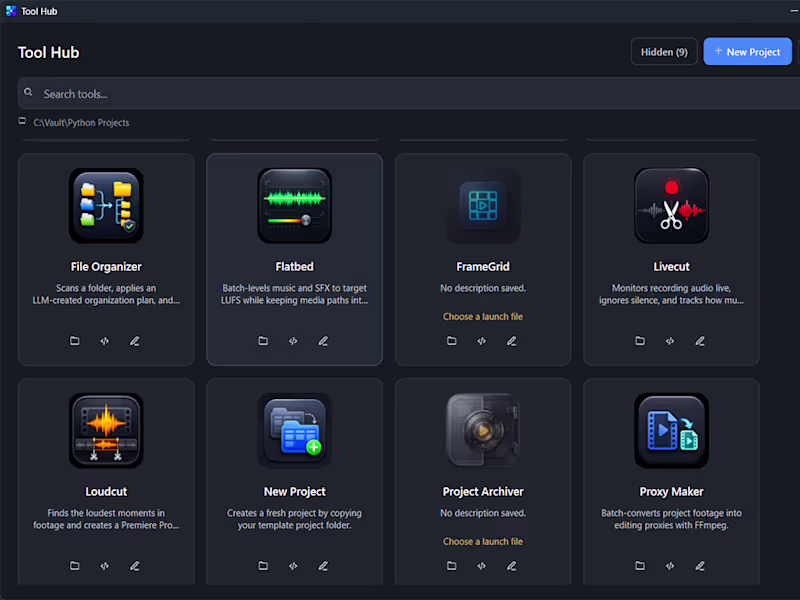Click Proxy Maker's 'Batch-converts project footage' description
The width and height of the screenshot is (800, 600).
(x=671, y=519)
